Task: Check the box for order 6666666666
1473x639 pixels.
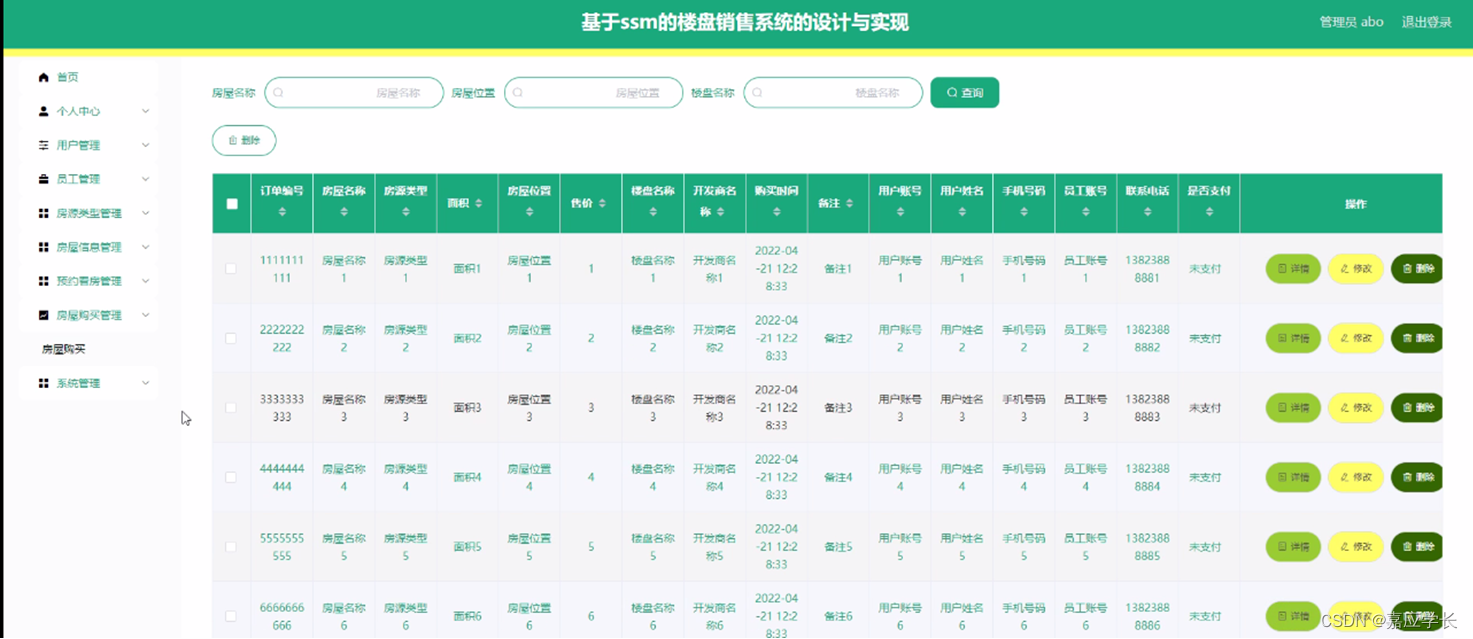Action: click(231, 616)
